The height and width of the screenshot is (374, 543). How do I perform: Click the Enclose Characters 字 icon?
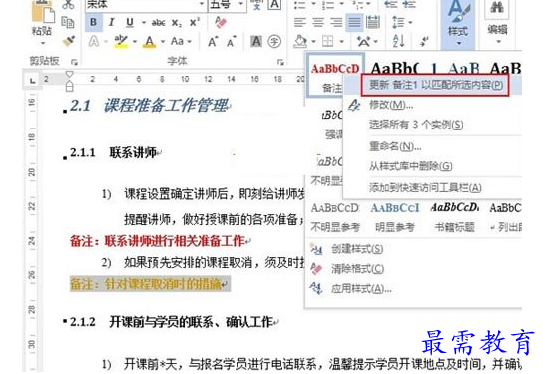click(x=274, y=42)
